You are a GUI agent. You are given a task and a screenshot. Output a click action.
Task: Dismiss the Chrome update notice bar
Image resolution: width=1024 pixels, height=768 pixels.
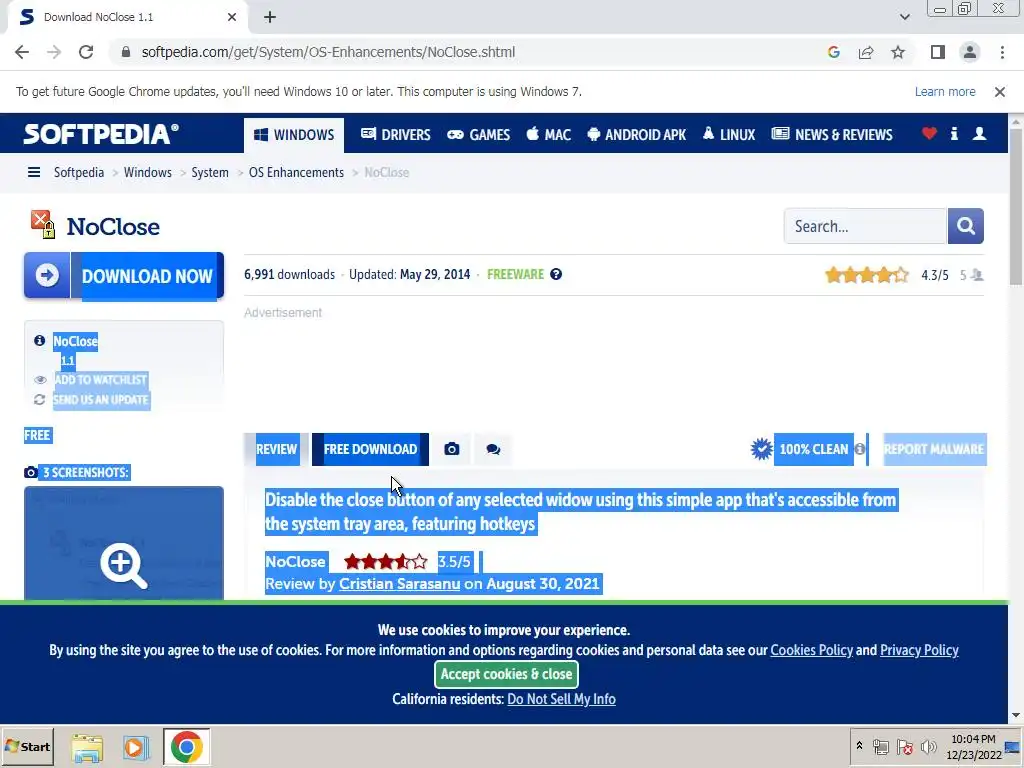coord(999,92)
